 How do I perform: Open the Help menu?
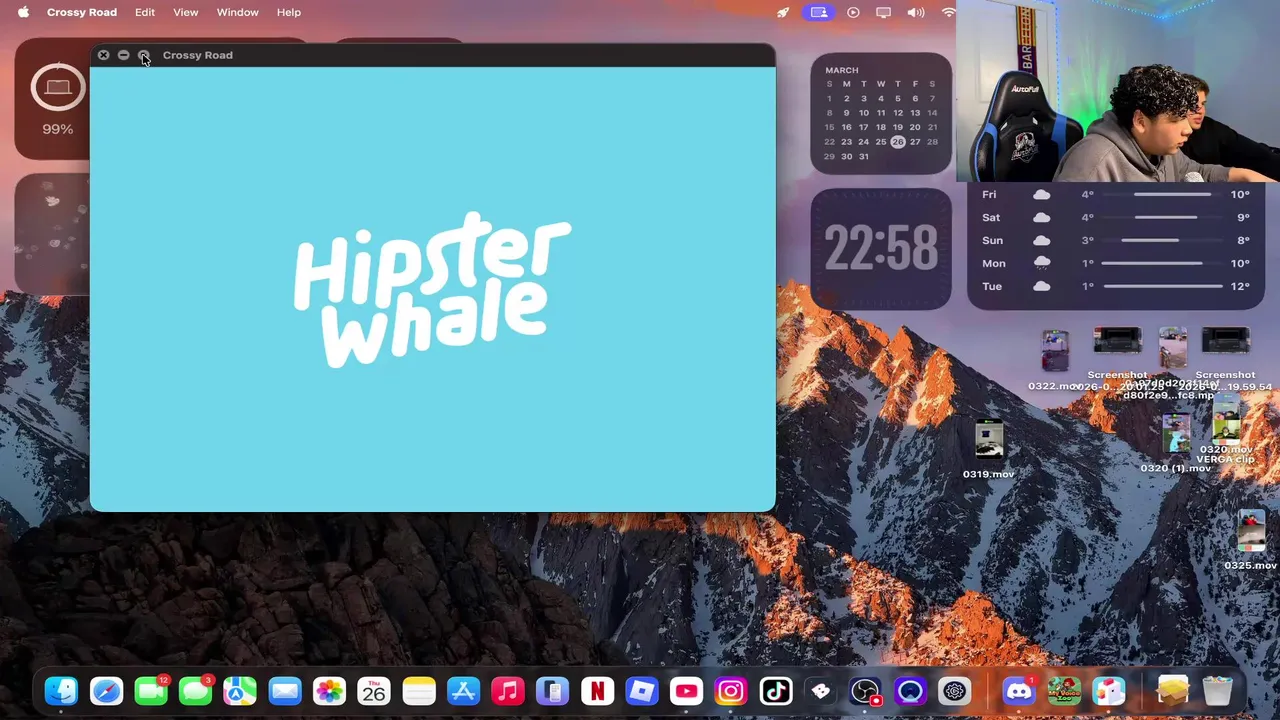(x=289, y=12)
